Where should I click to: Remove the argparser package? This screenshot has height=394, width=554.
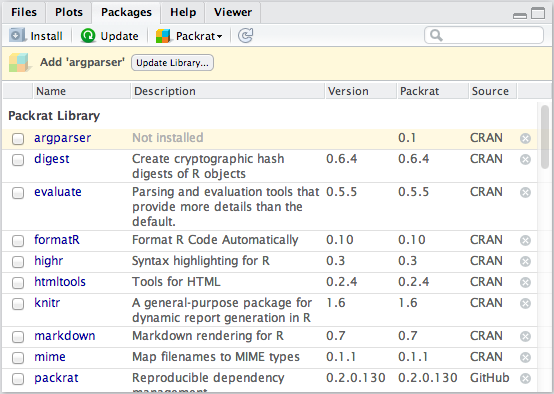[x=525, y=138]
